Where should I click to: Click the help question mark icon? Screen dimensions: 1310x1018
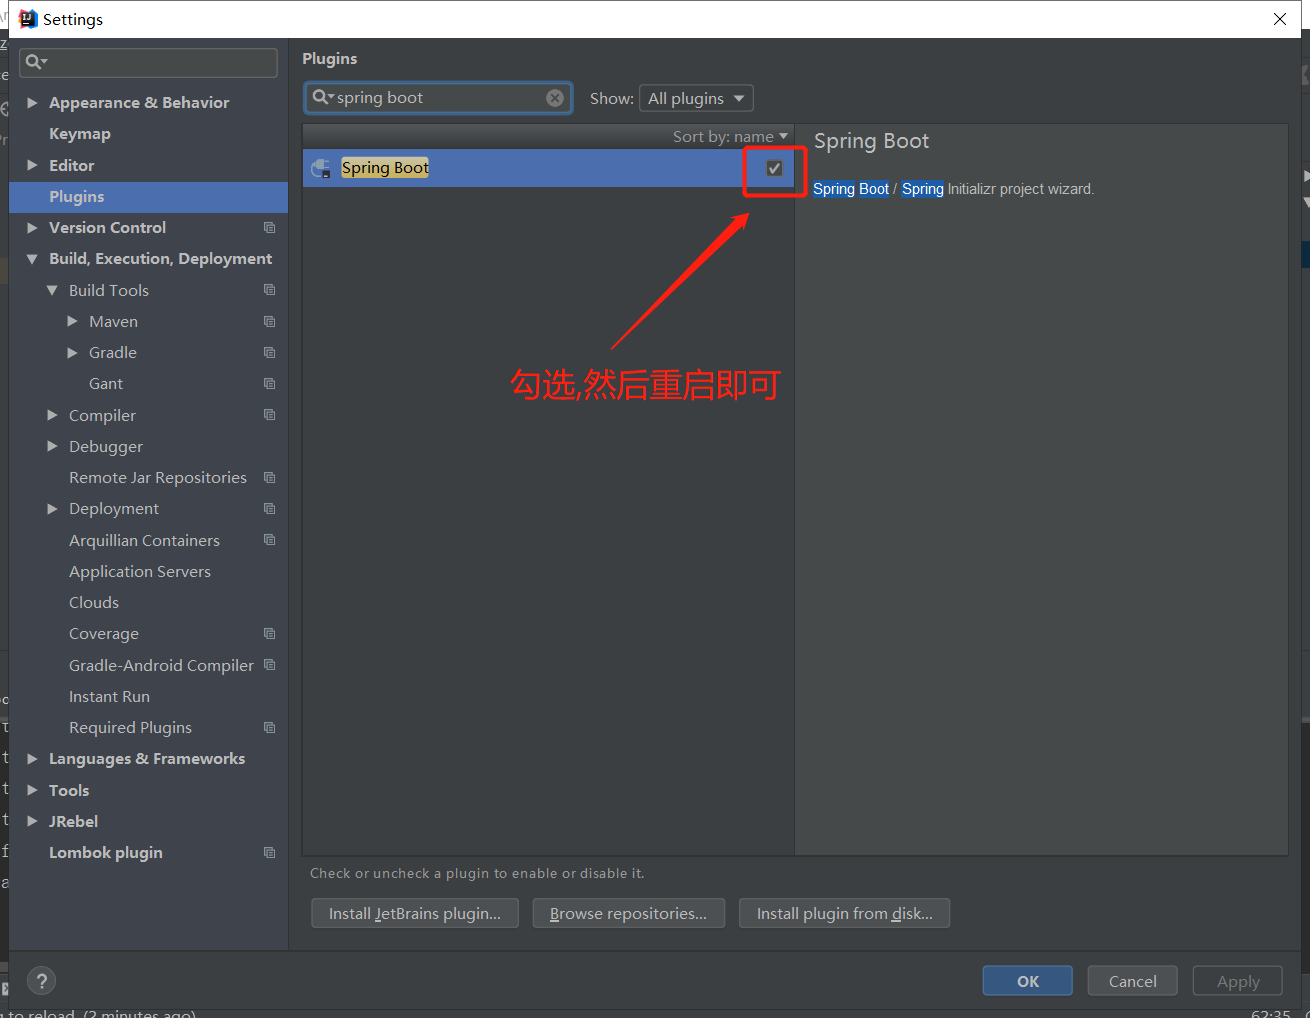[40, 980]
